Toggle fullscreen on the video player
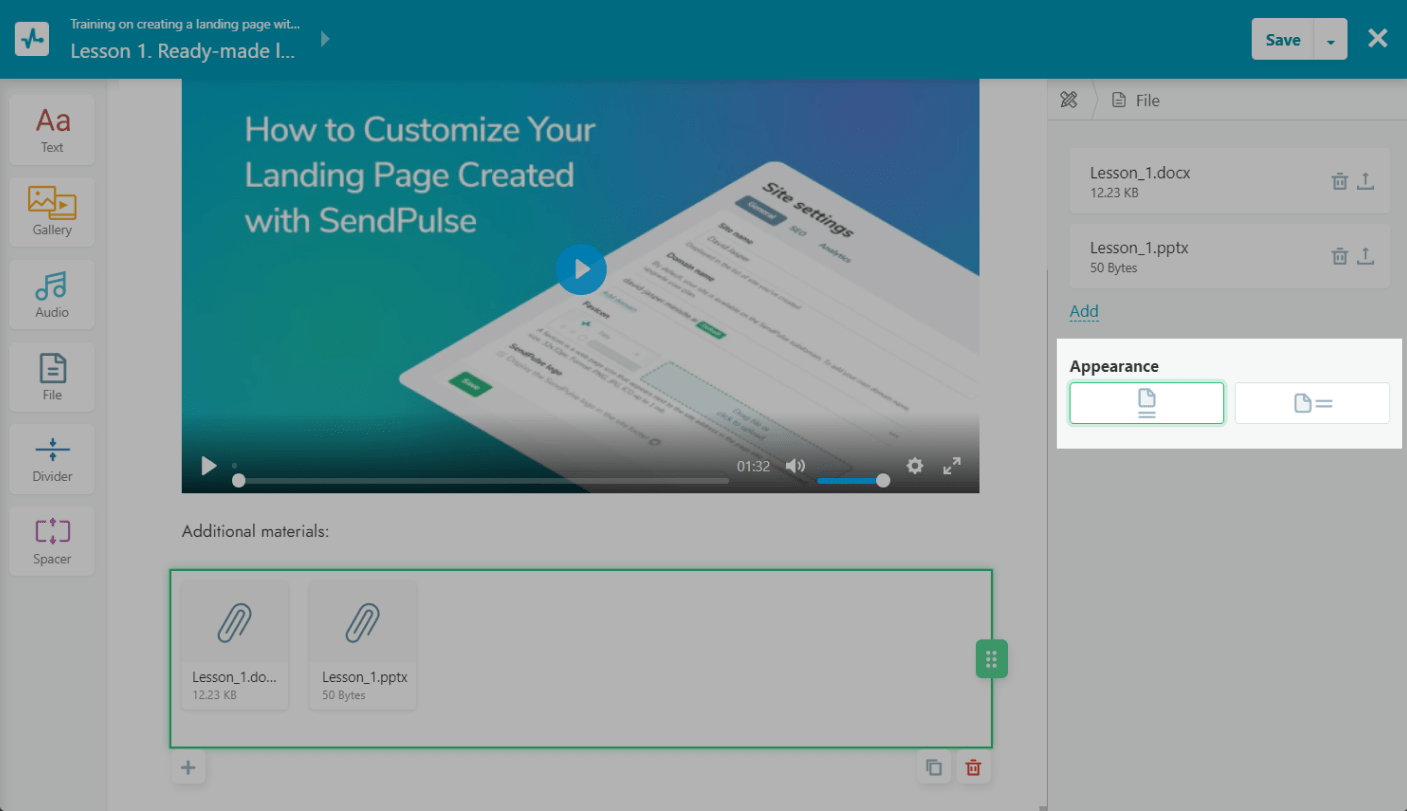Viewport: 1407px width, 811px height. [x=952, y=466]
